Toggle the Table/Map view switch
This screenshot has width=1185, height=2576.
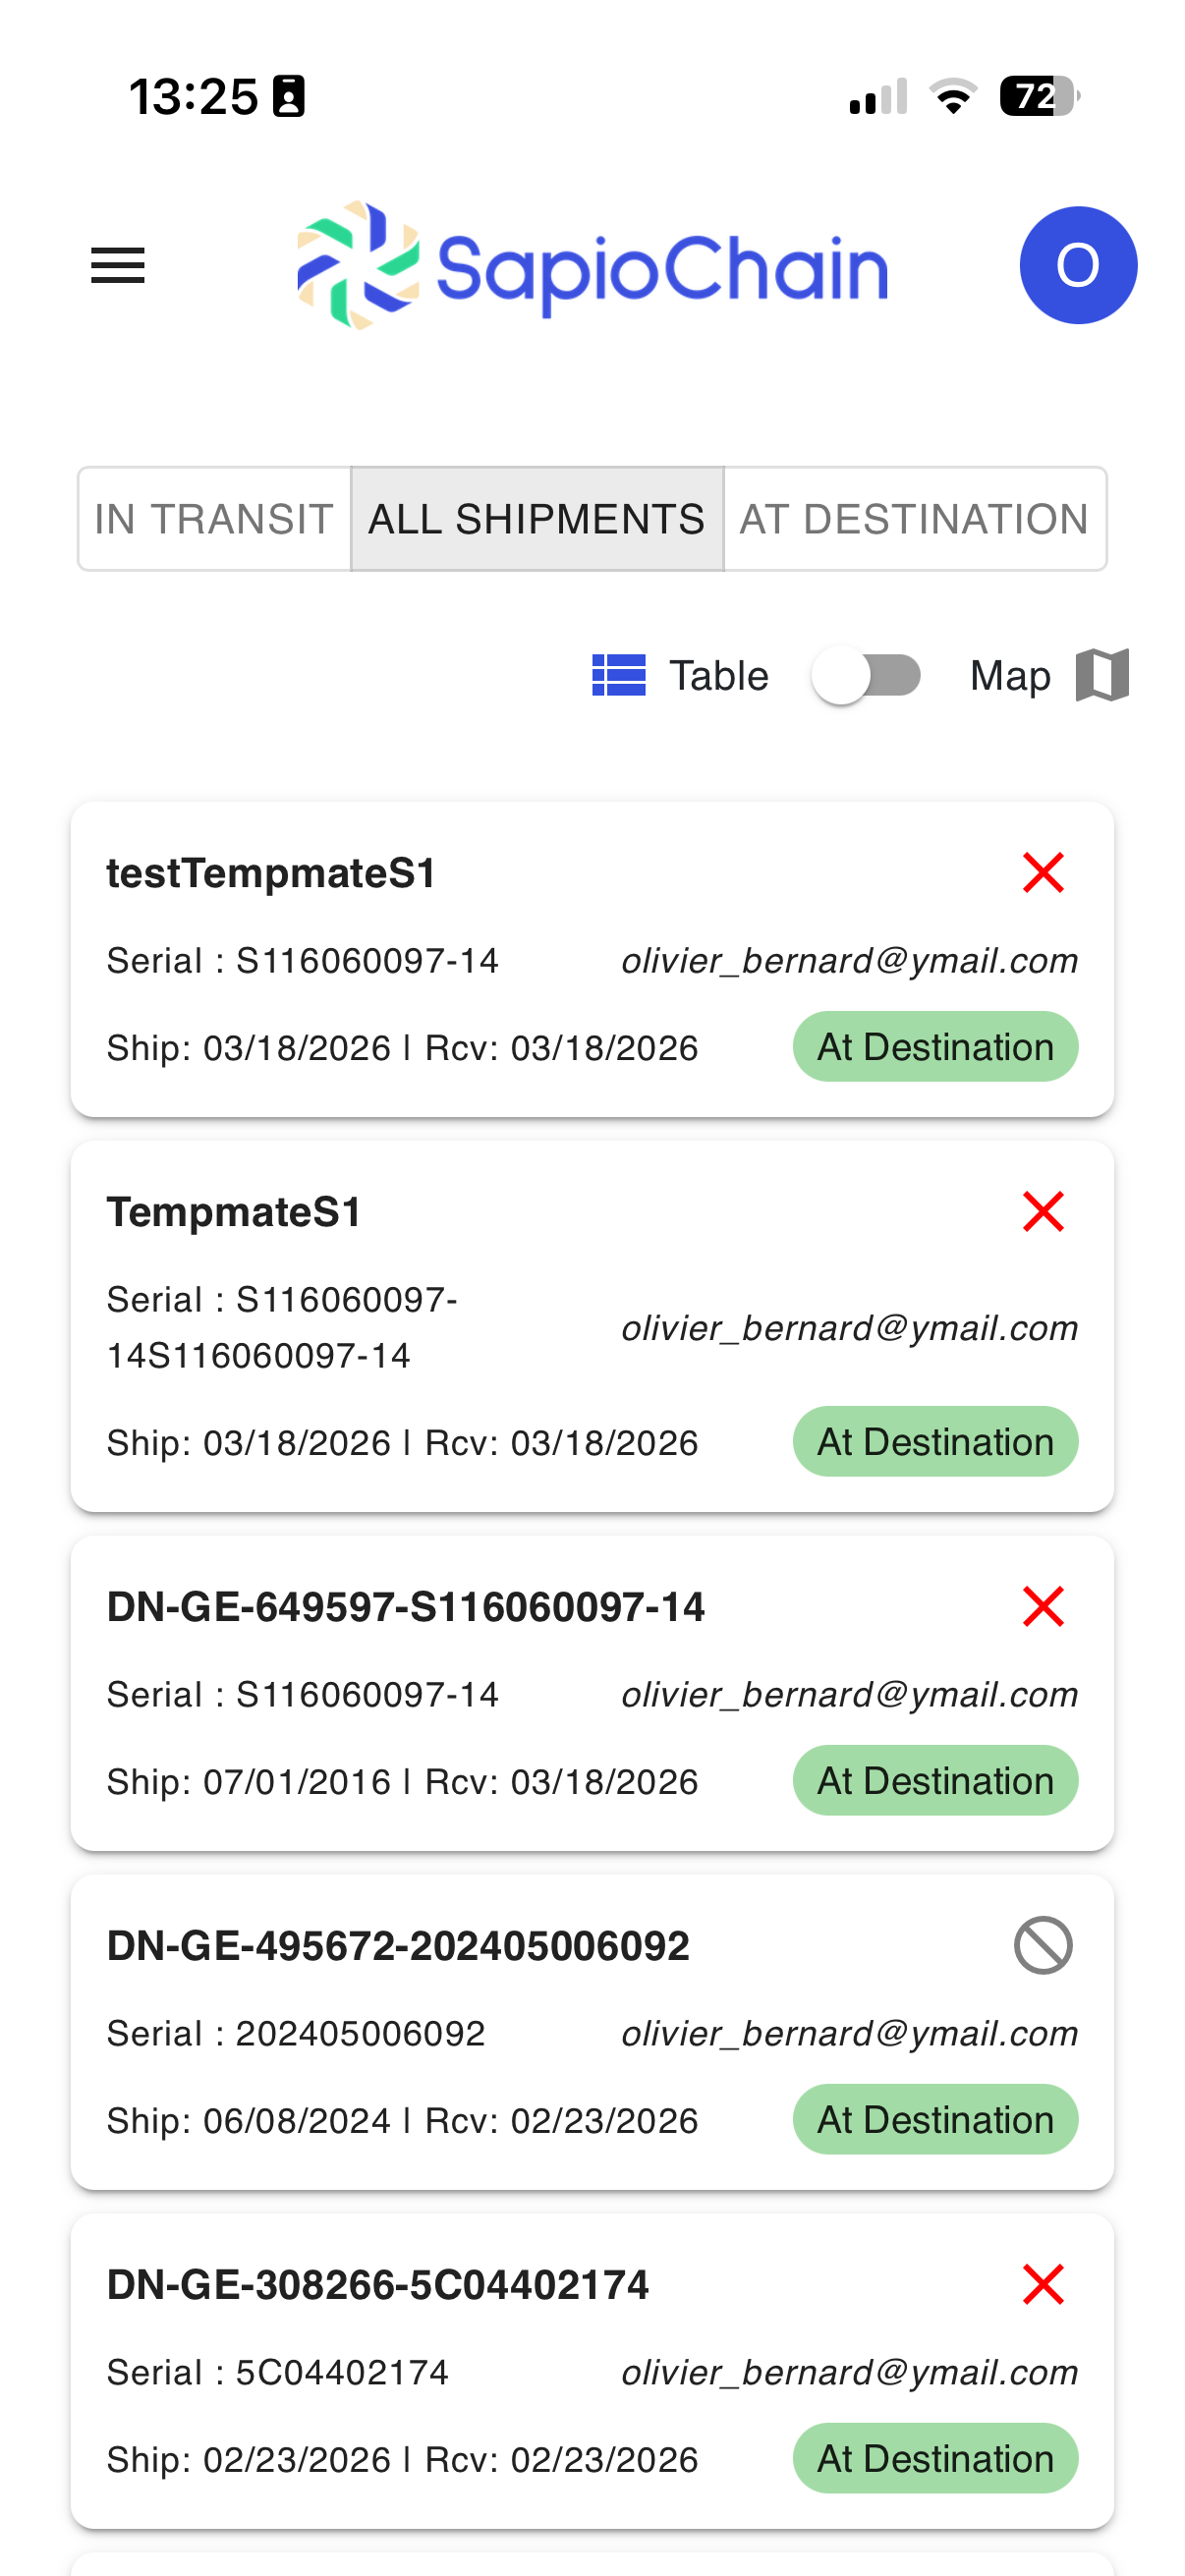[x=866, y=676]
